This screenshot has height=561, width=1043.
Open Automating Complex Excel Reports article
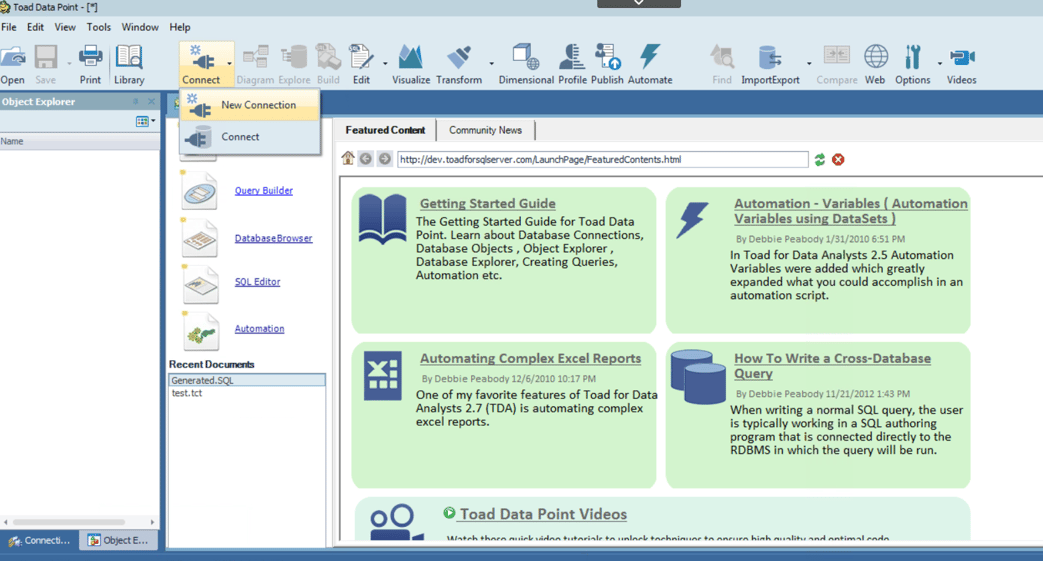click(x=530, y=358)
